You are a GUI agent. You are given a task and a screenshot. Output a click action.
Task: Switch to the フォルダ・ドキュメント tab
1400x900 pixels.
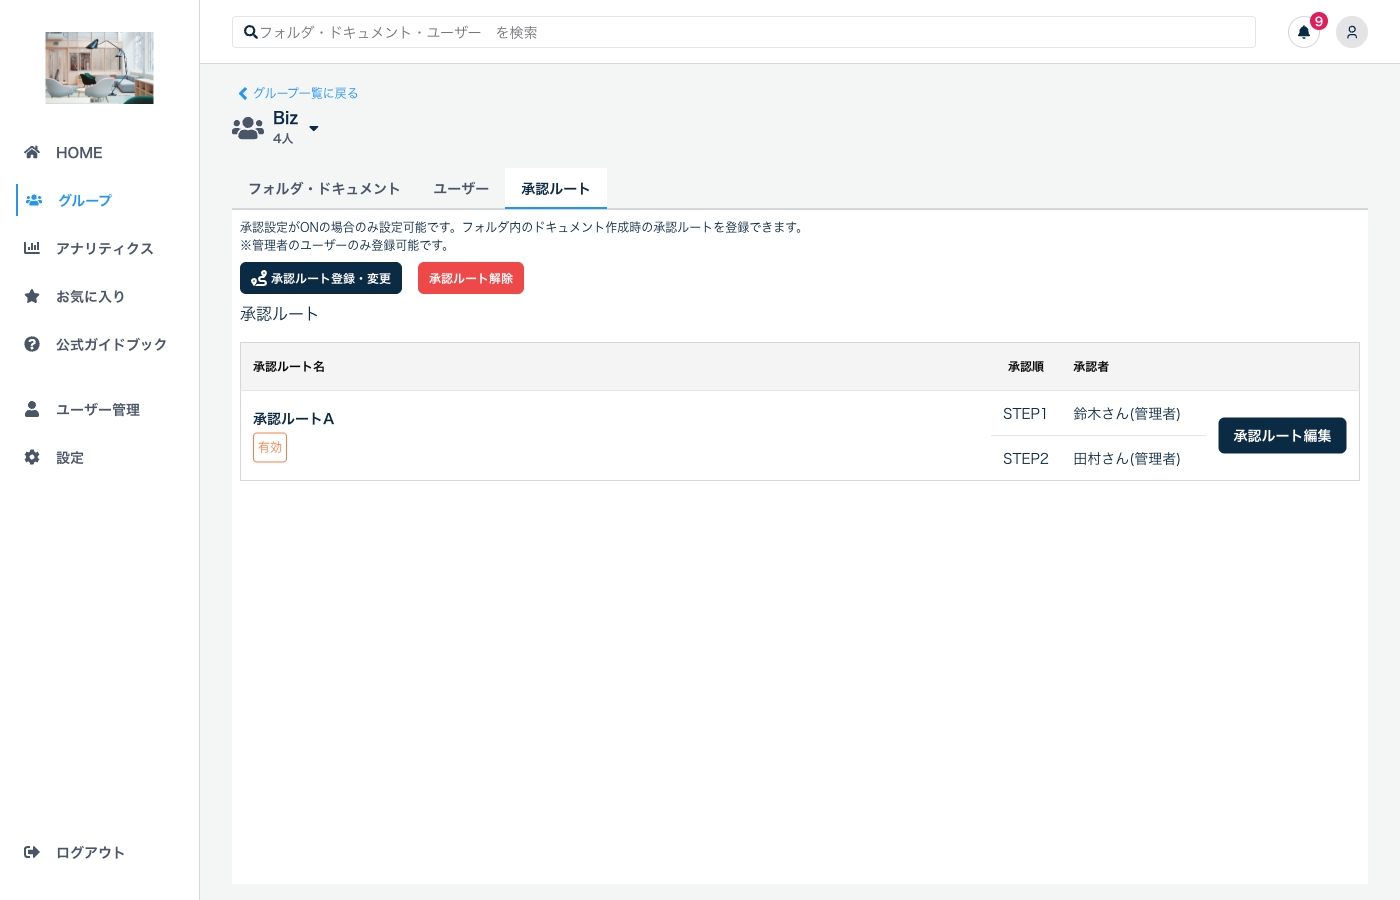(324, 188)
